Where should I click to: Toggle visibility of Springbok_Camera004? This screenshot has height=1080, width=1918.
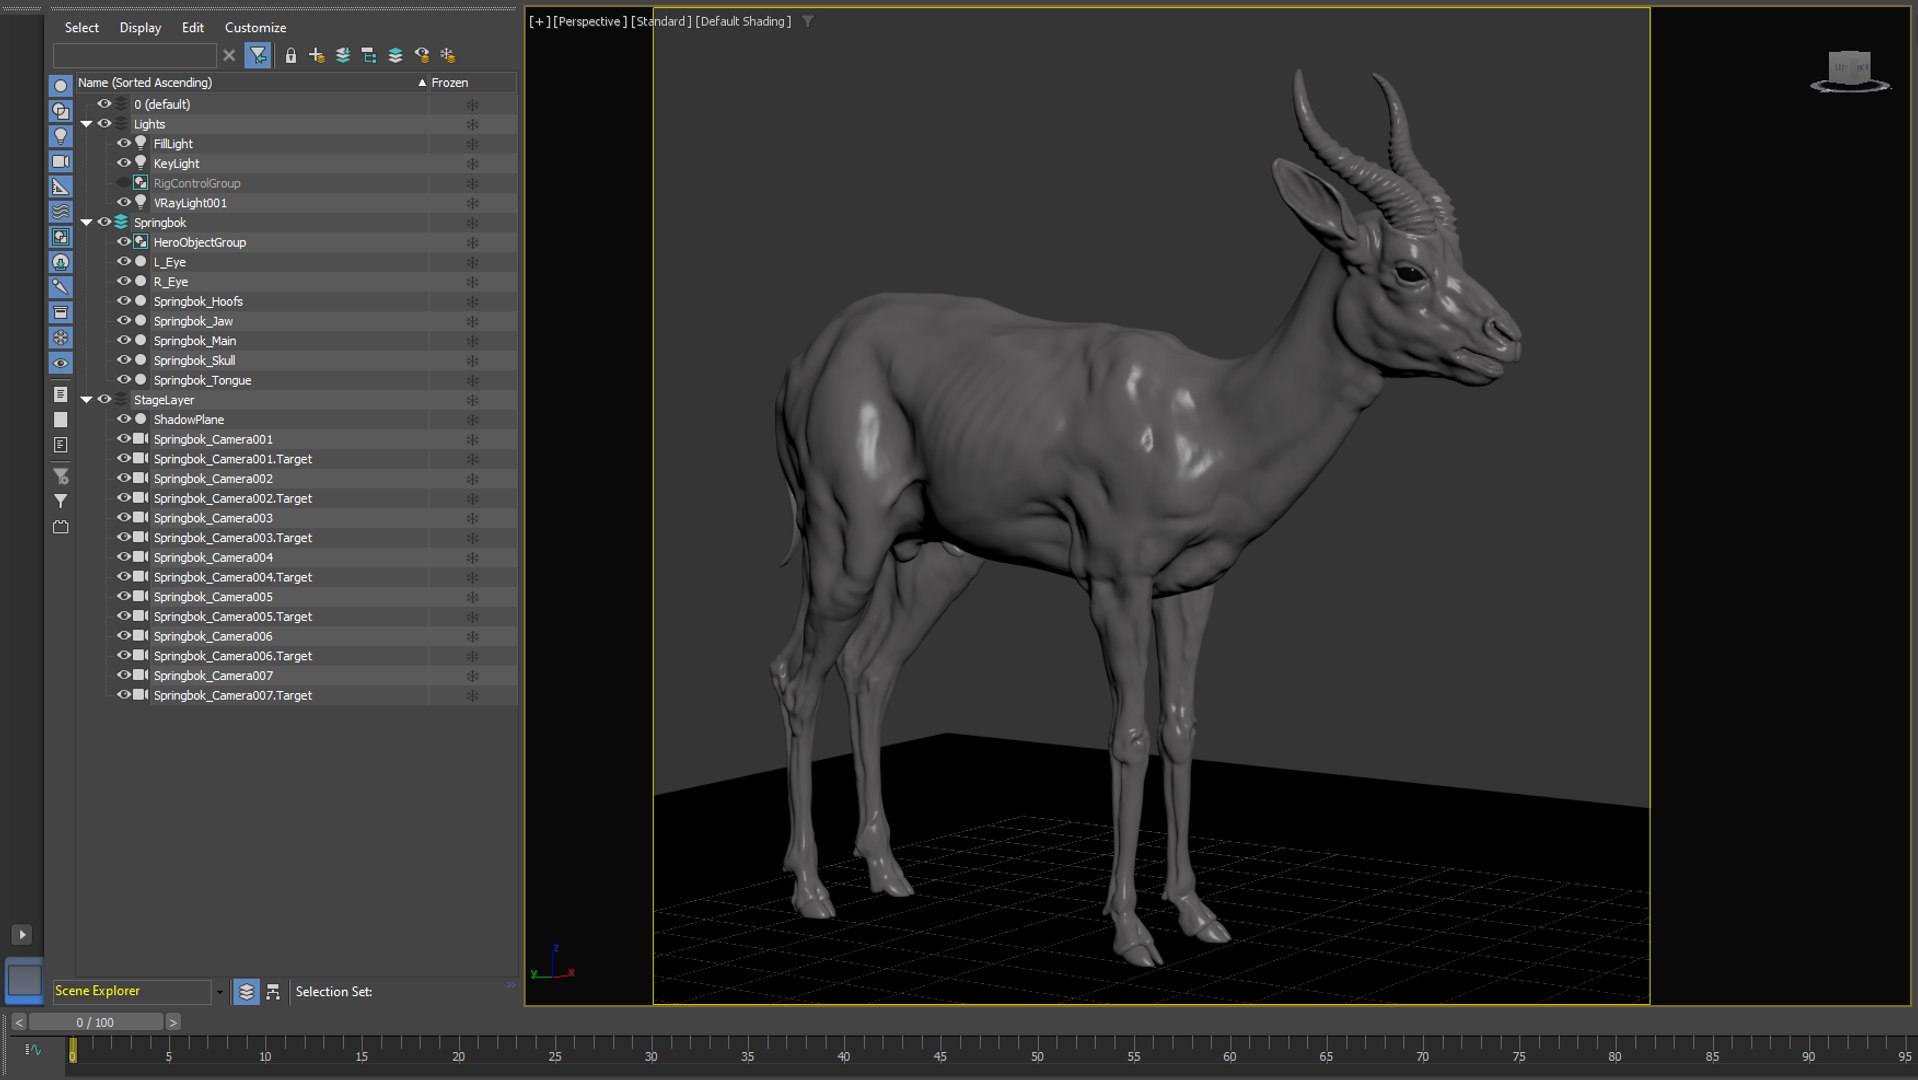click(124, 557)
